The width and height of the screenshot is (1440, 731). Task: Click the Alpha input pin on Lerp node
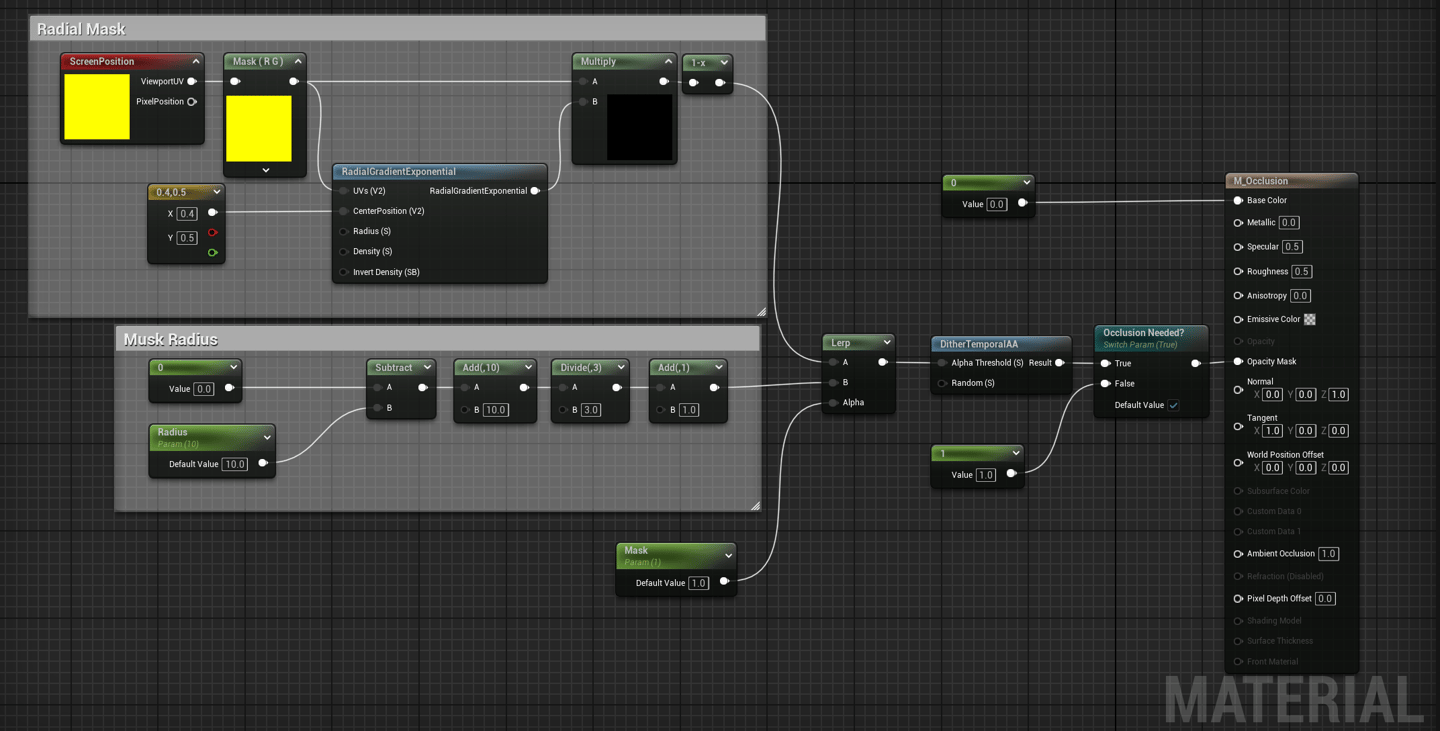click(x=833, y=402)
